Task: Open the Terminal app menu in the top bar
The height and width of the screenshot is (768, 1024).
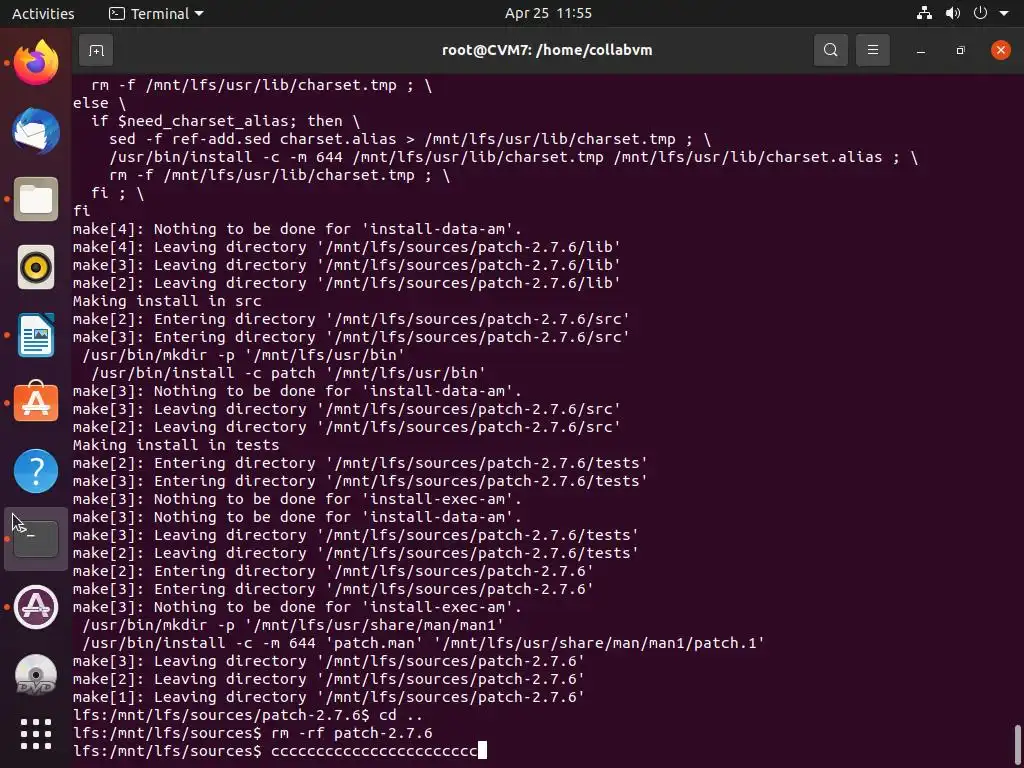Action: [x=156, y=13]
